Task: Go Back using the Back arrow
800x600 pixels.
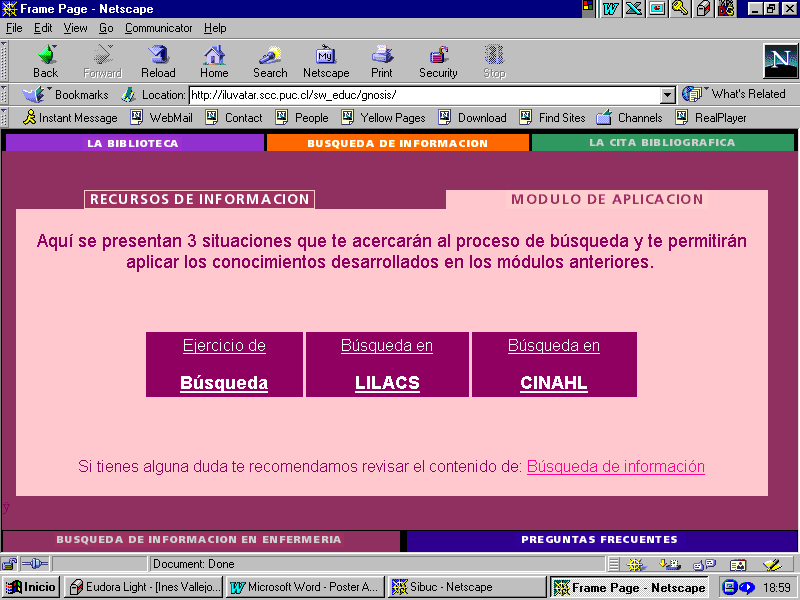Action: coord(46,60)
